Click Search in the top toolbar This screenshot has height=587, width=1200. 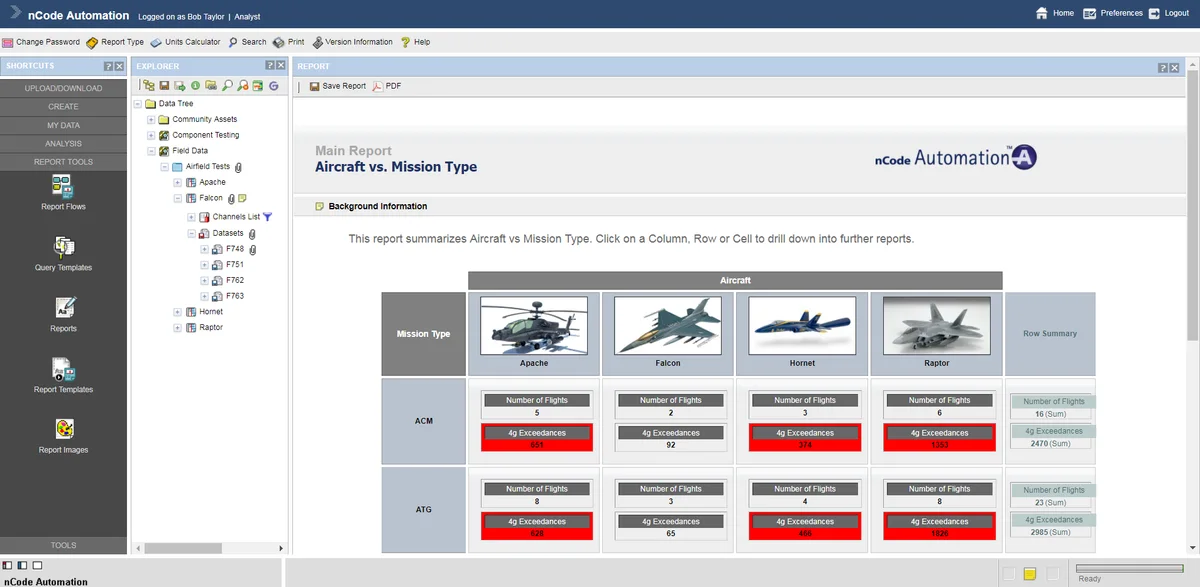(247, 42)
